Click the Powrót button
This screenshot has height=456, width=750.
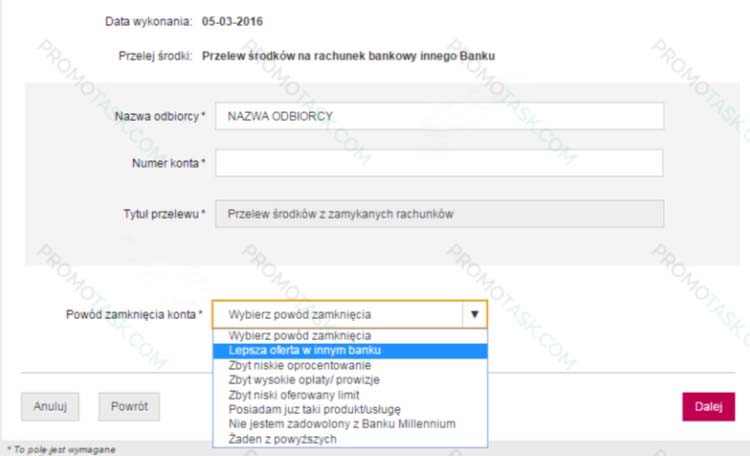[129, 407]
